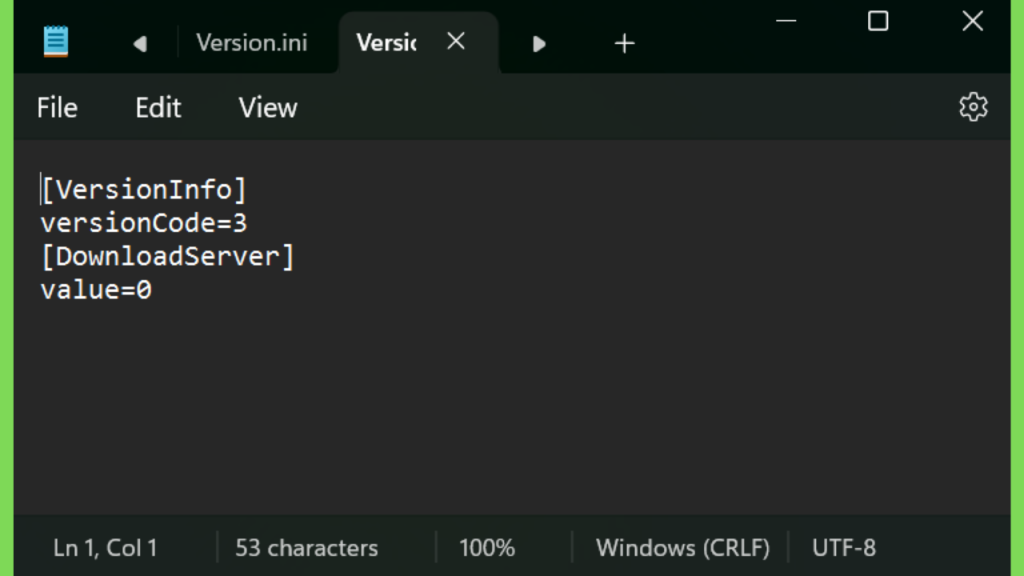The image size is (1024, 576).
Task: Open the Edit menu
Action: (158, 108)
